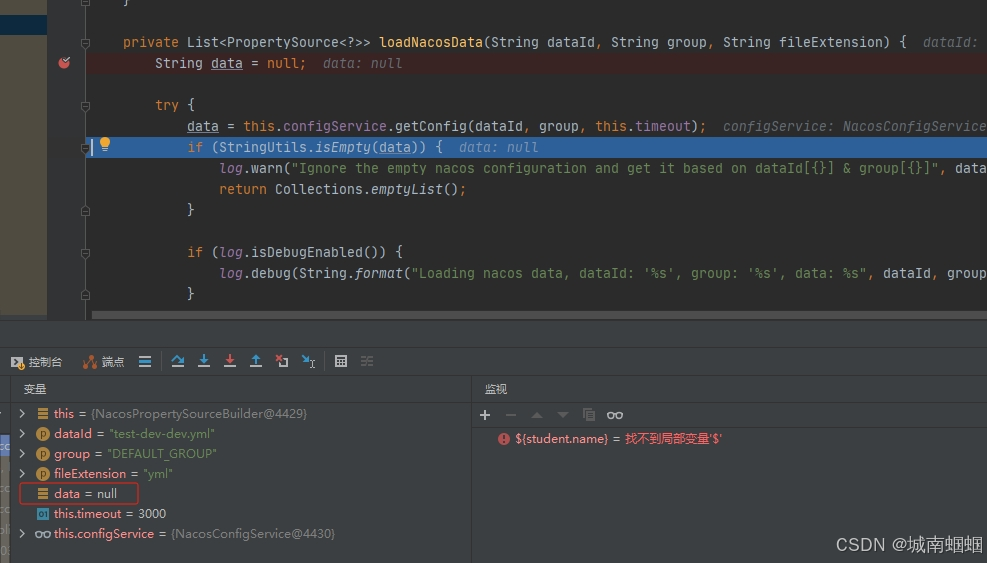Click the log.warn statement
The width and height of the screenshot is (987, 563).
pos(602,169)
